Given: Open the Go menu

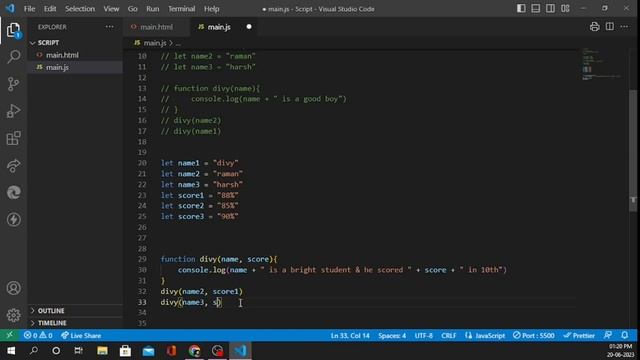Looking at the screenshot, I should pyautogui.click(x=133, y=9).
